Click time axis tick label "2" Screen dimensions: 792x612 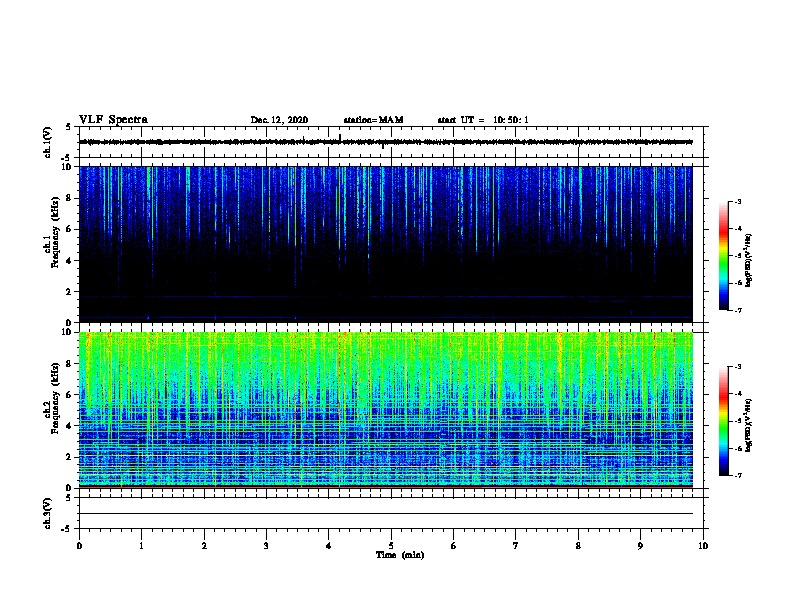[x=204, y=545]
